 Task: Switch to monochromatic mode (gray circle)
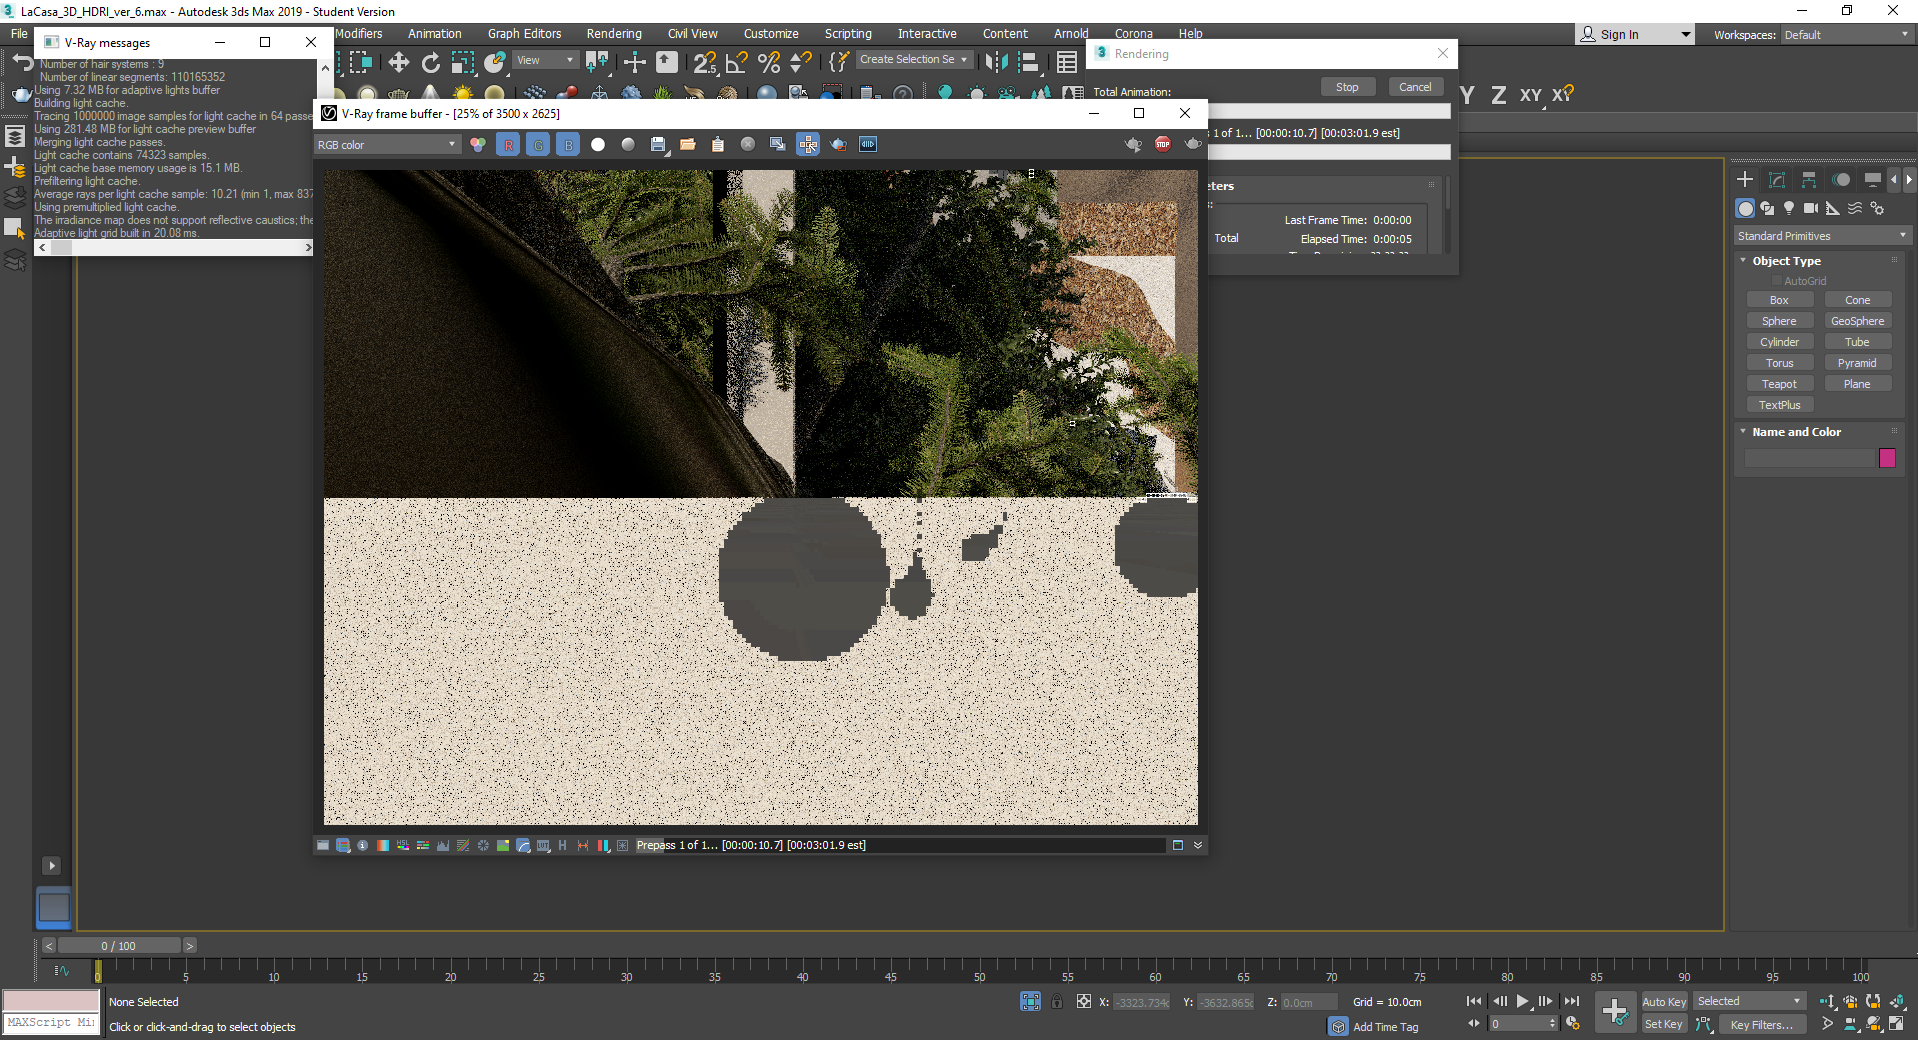628,145
